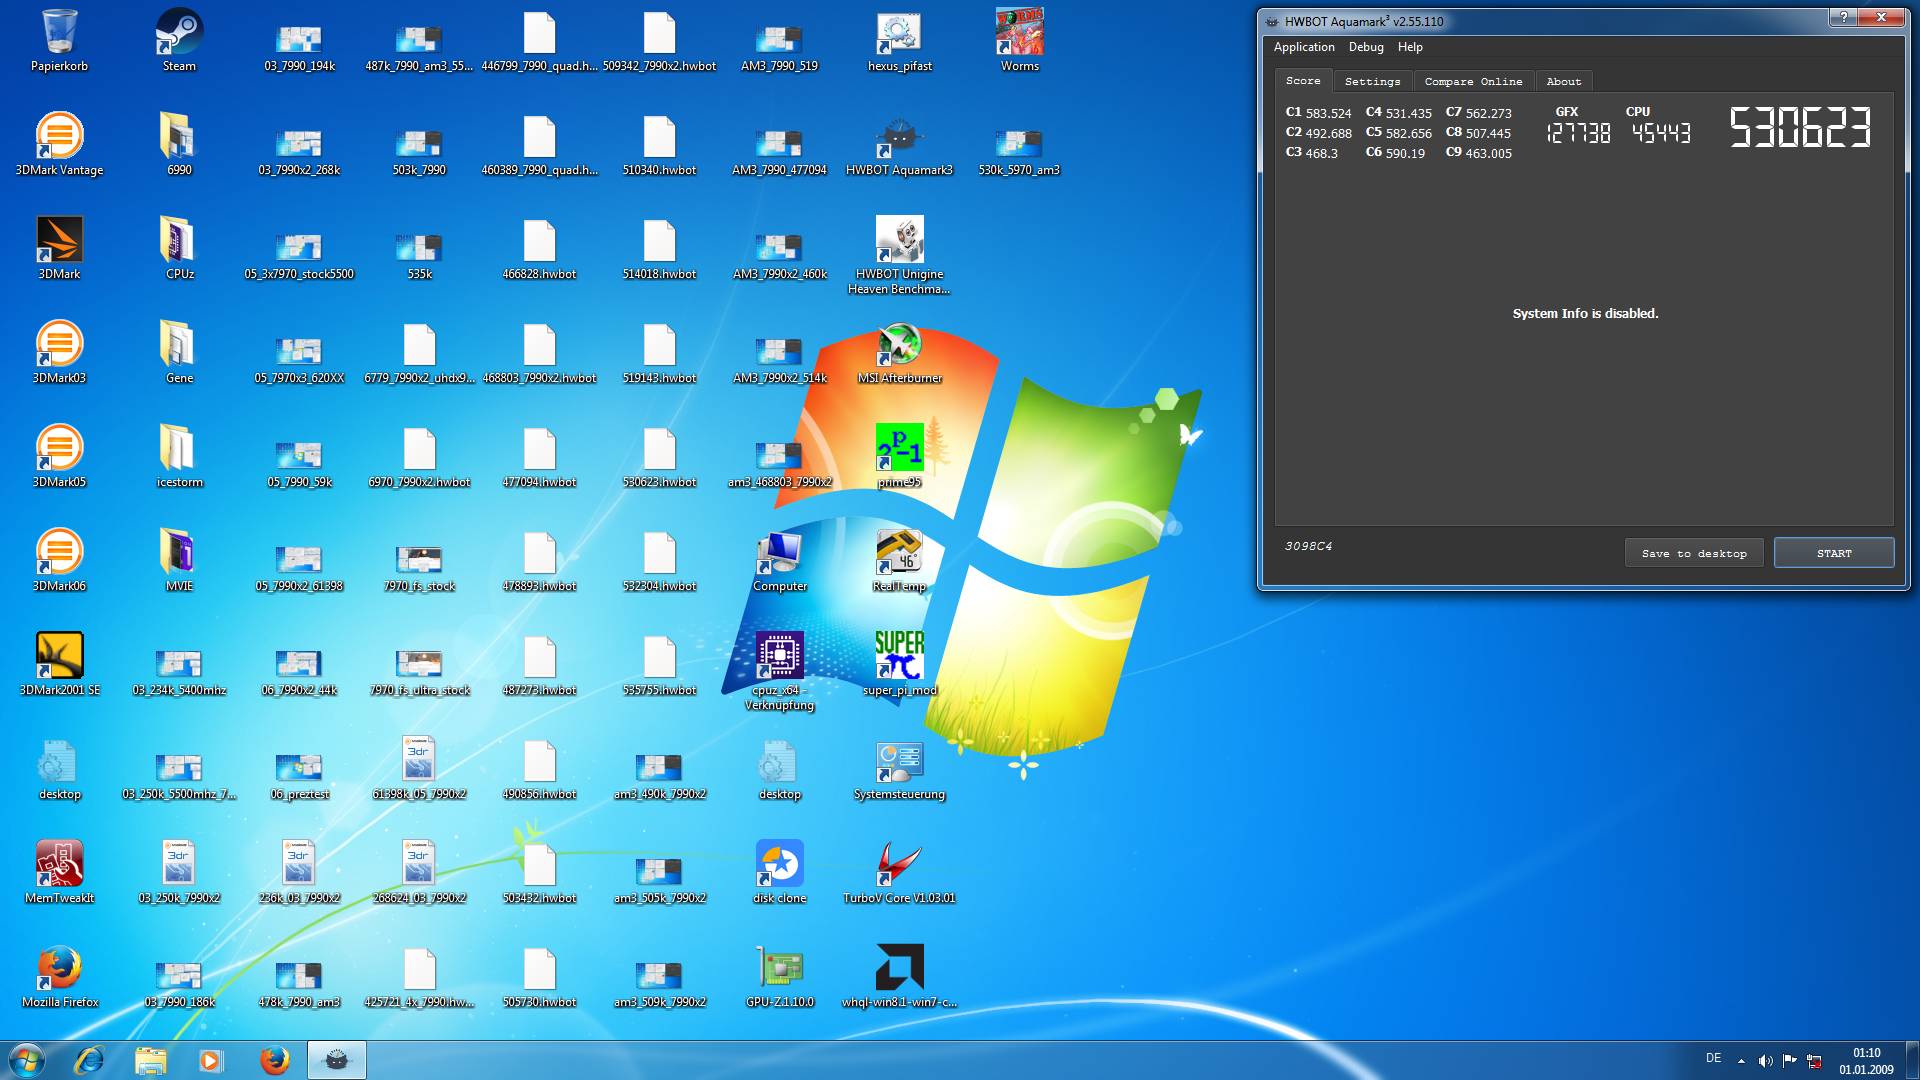Click the Windows Start orb
This screenshot has height=1080, width=1920.
coord(27,1060)
